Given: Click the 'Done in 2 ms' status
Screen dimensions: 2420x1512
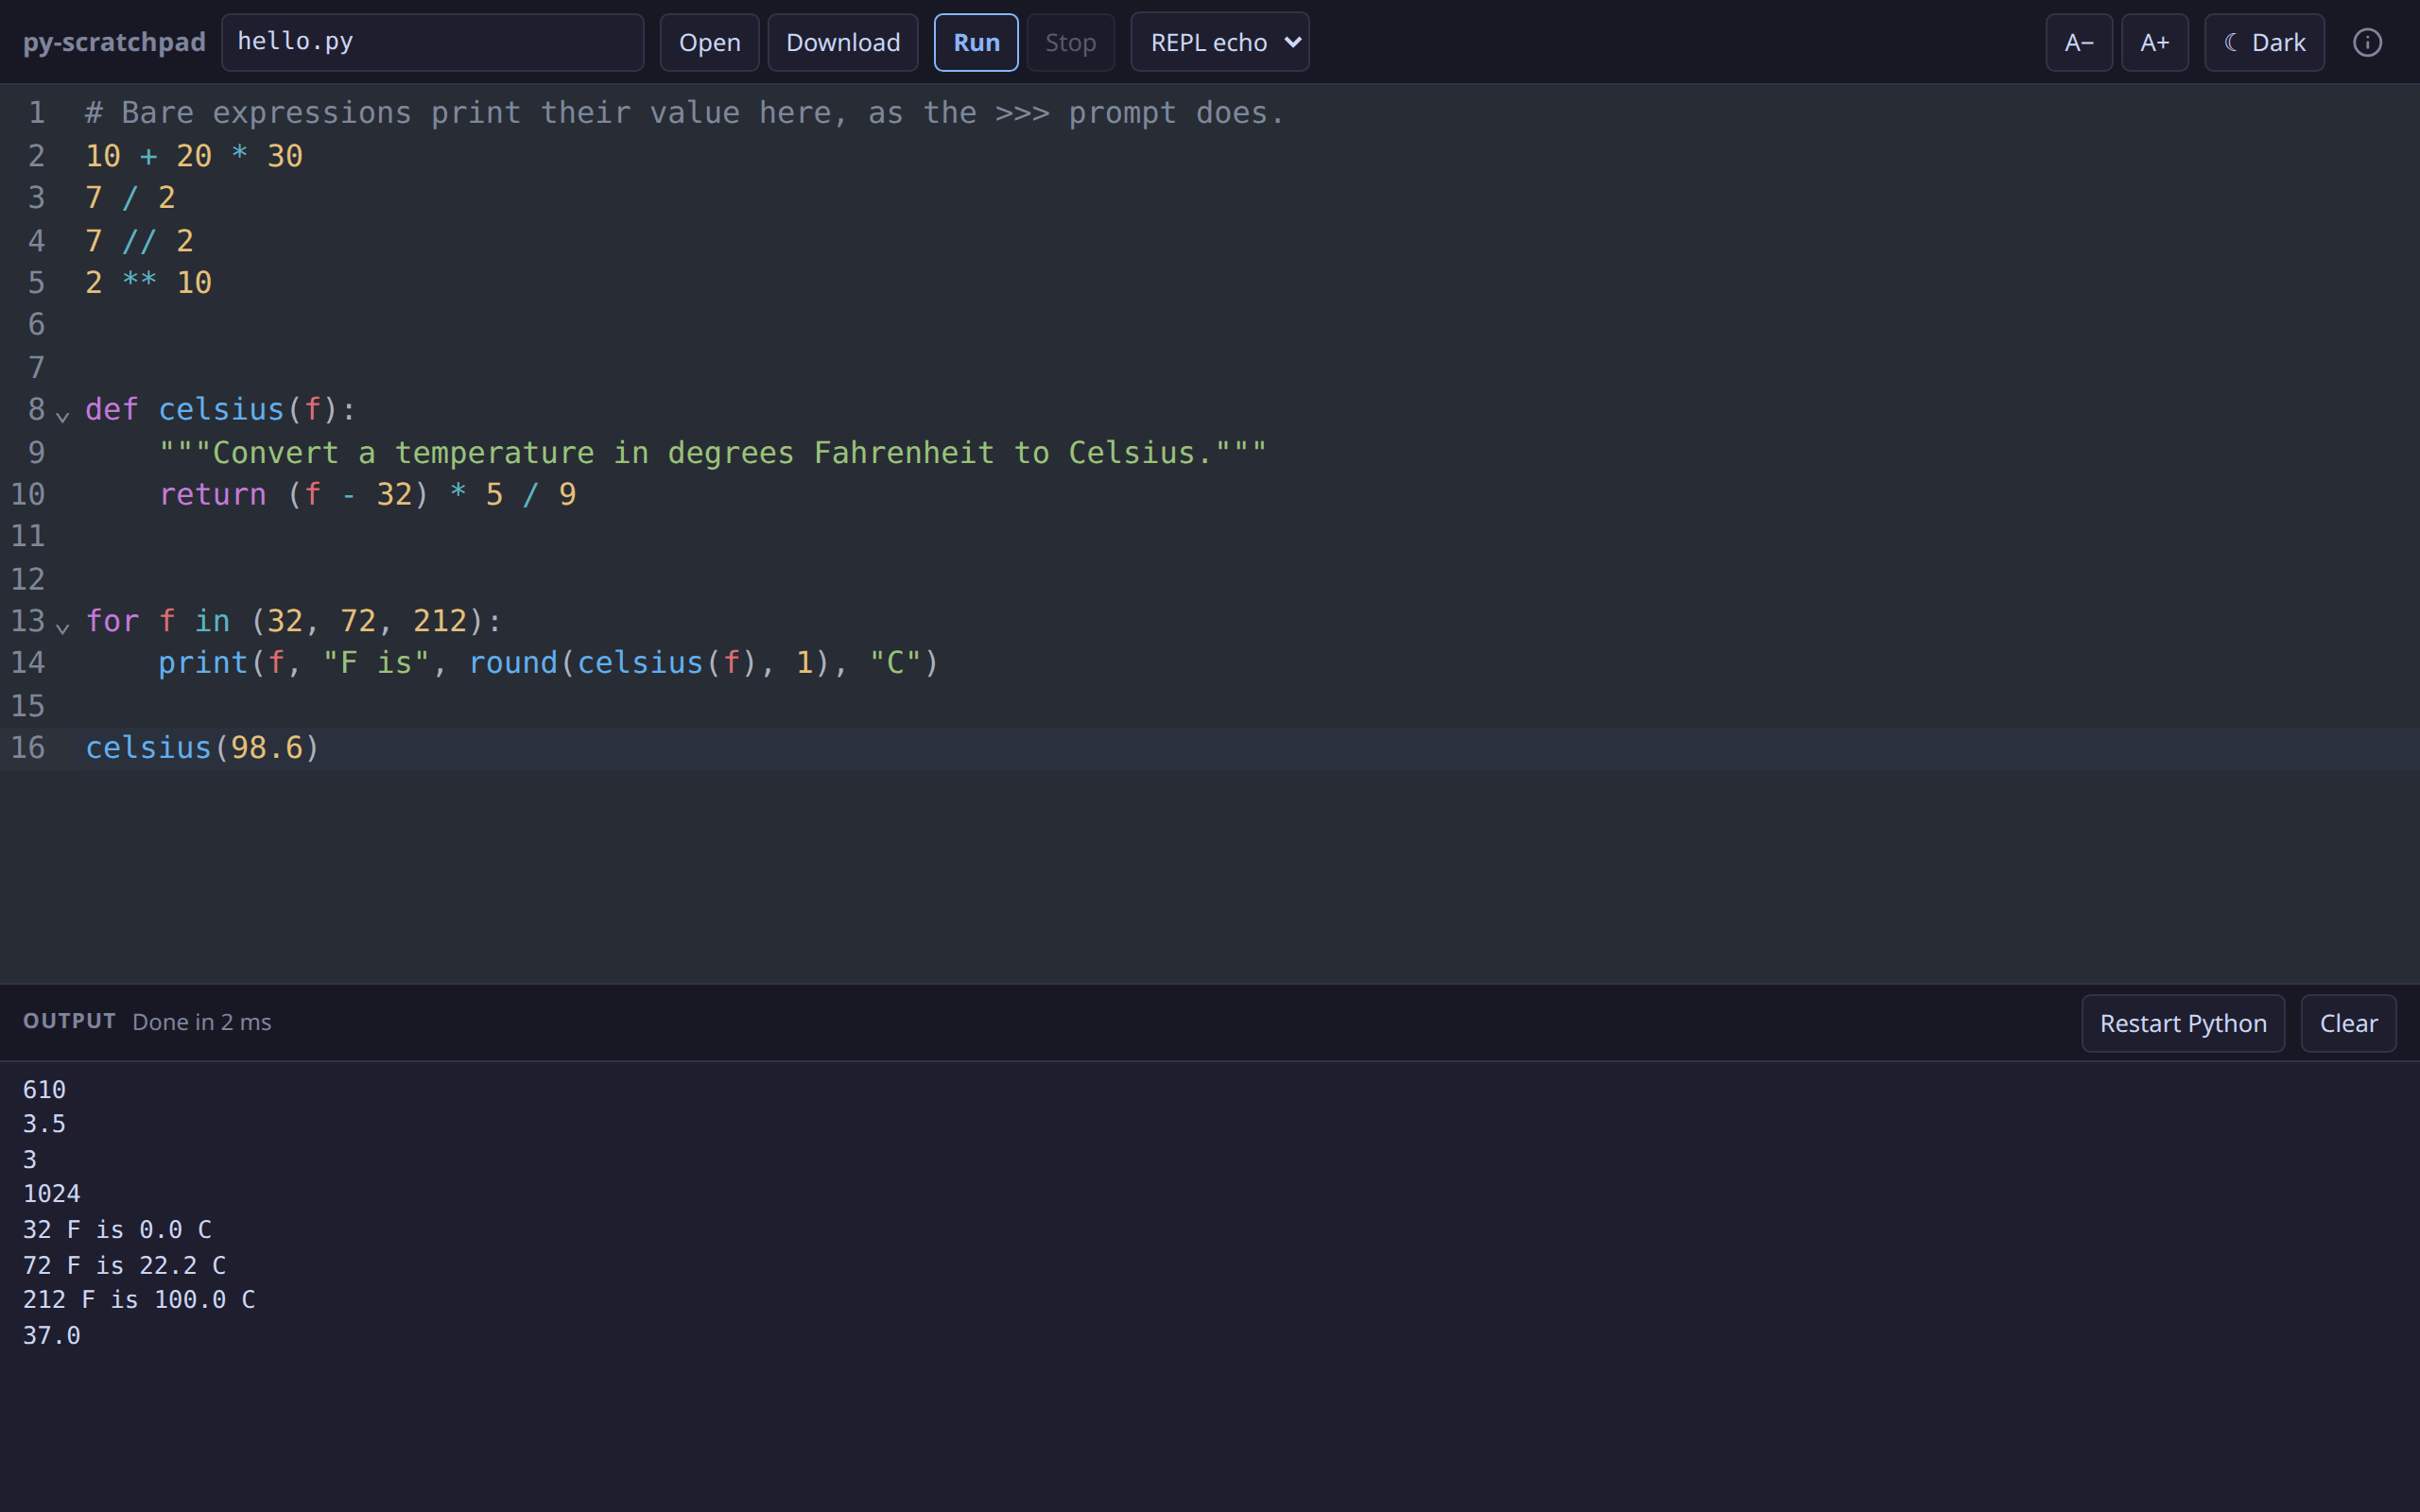Looking at the screenshot, I should (x=202, y=1022).
